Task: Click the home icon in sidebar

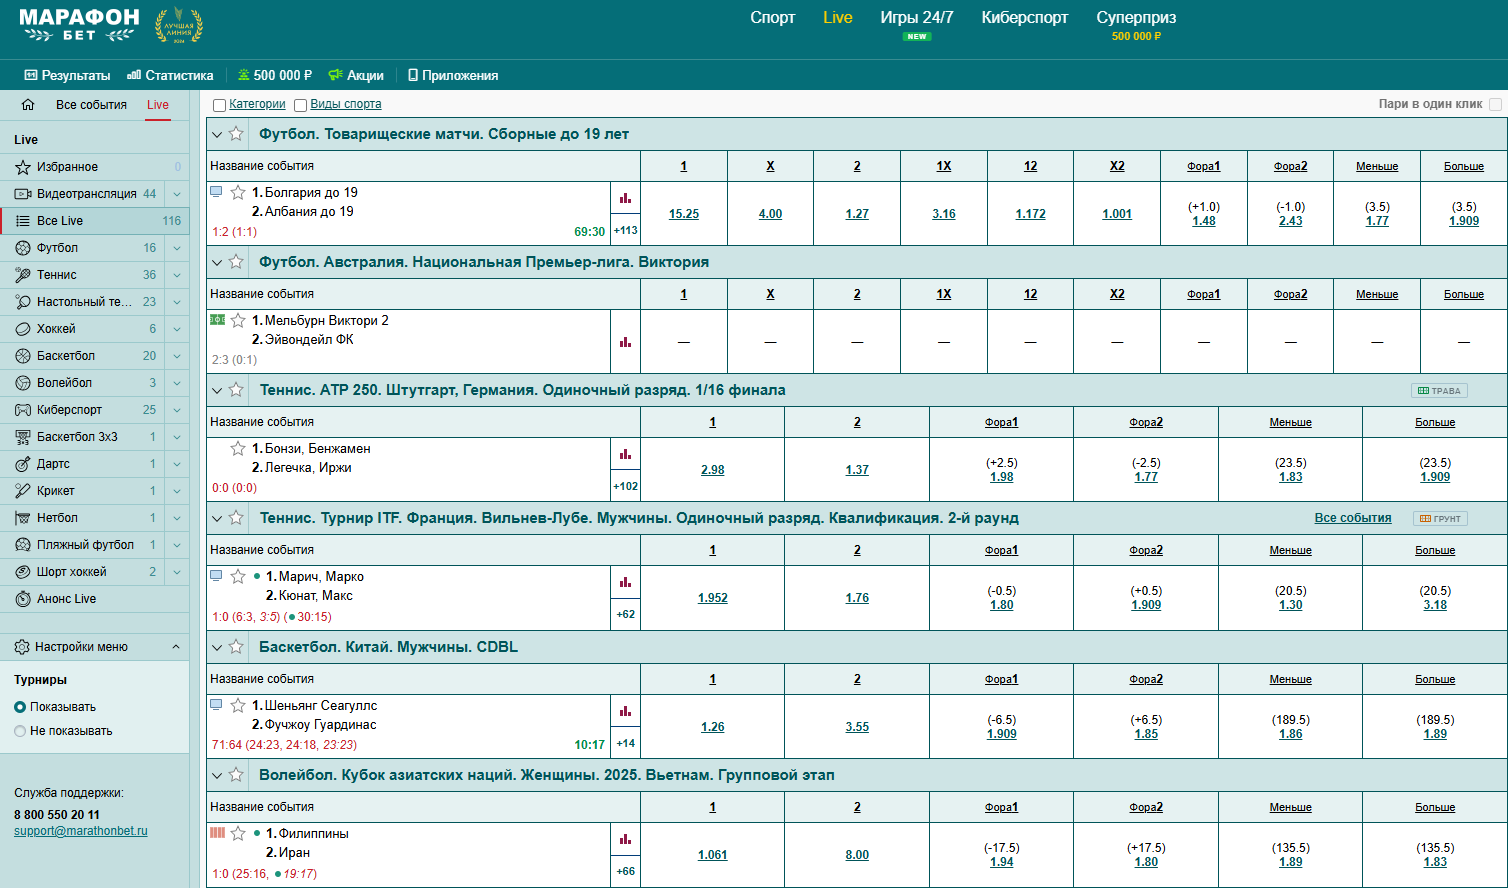Action: tap(28, 105)
